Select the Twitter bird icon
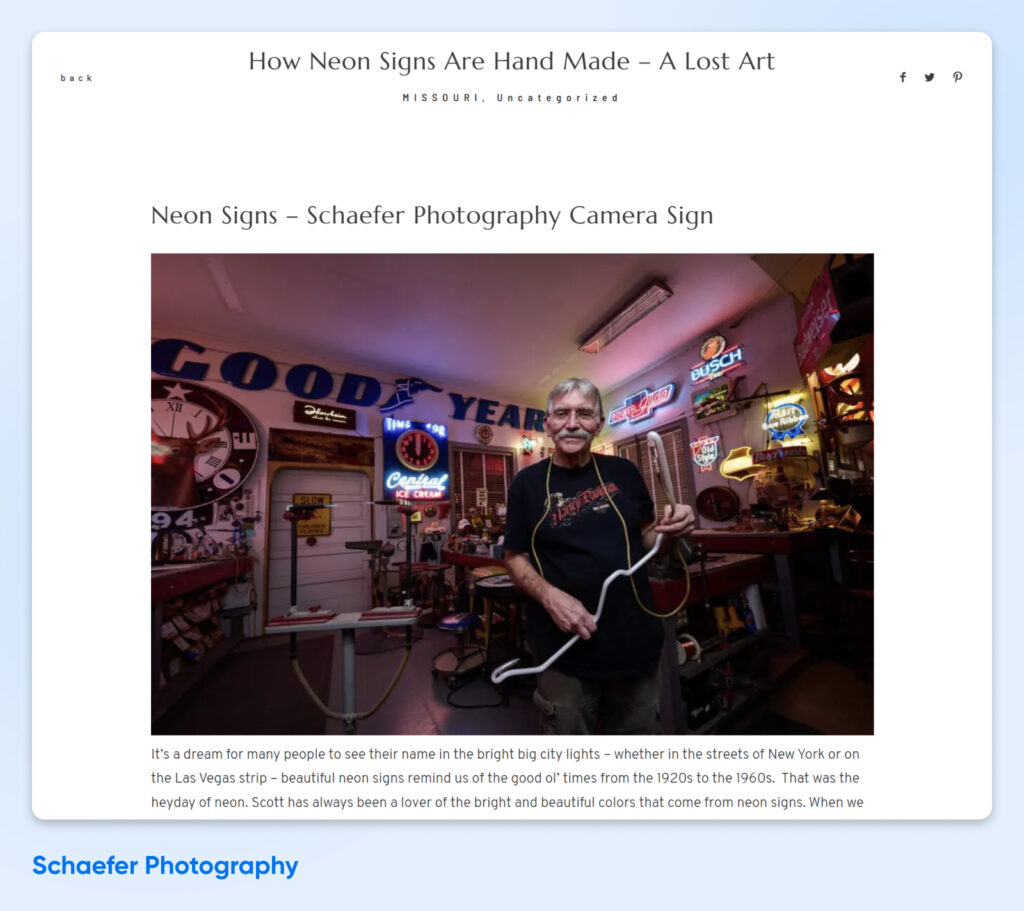 [930, 77]
